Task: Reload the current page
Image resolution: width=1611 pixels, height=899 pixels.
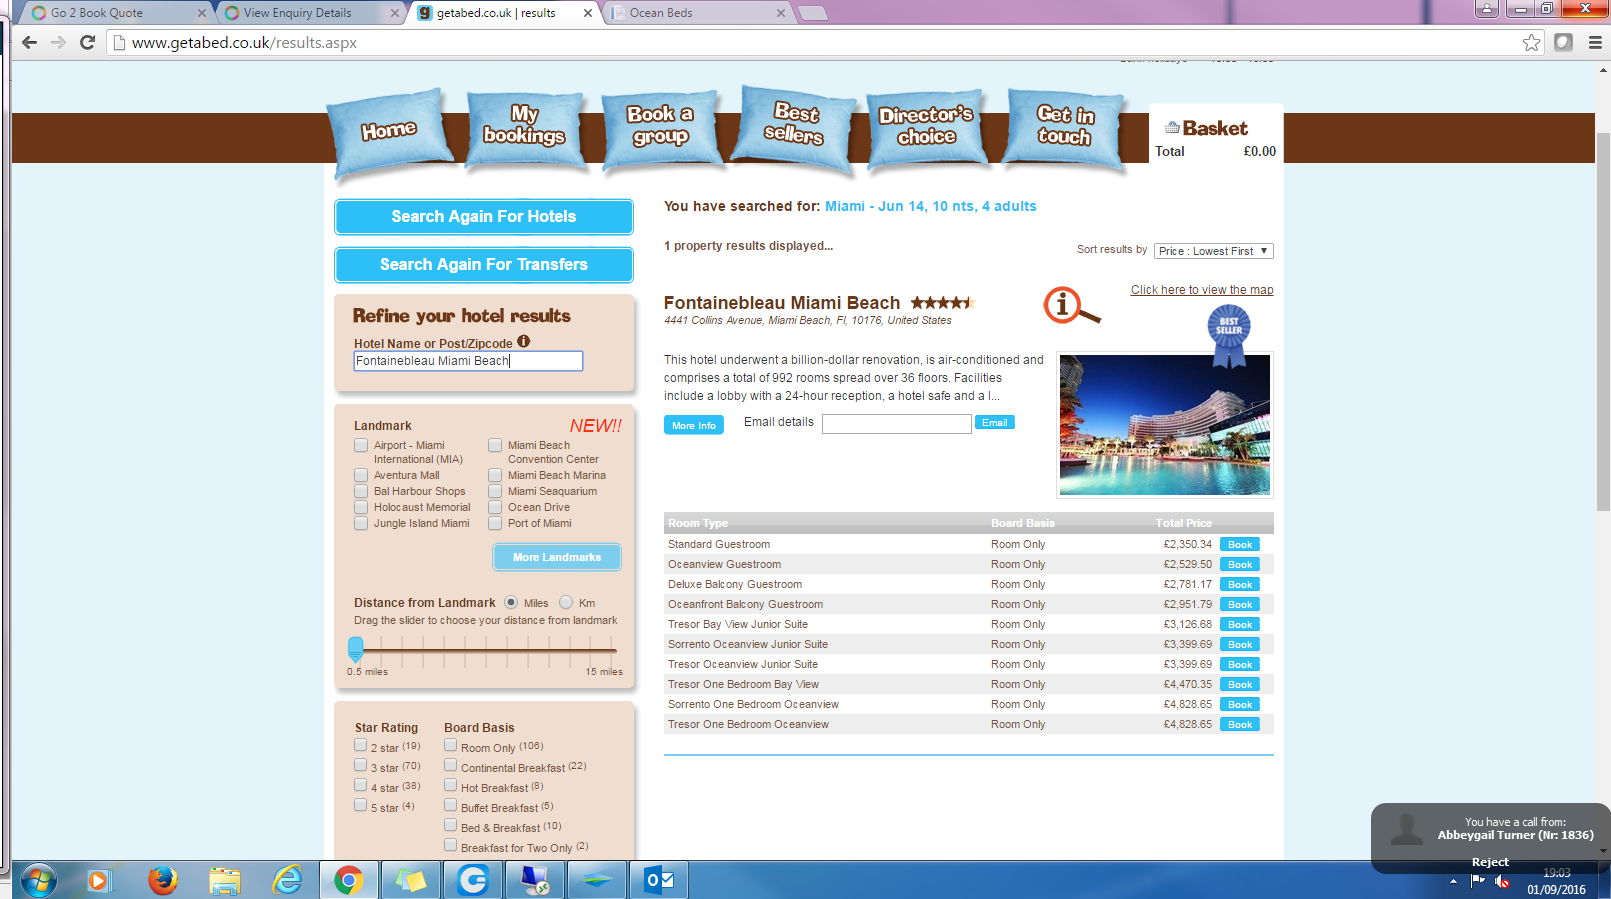Action: [x=87, y=42]
